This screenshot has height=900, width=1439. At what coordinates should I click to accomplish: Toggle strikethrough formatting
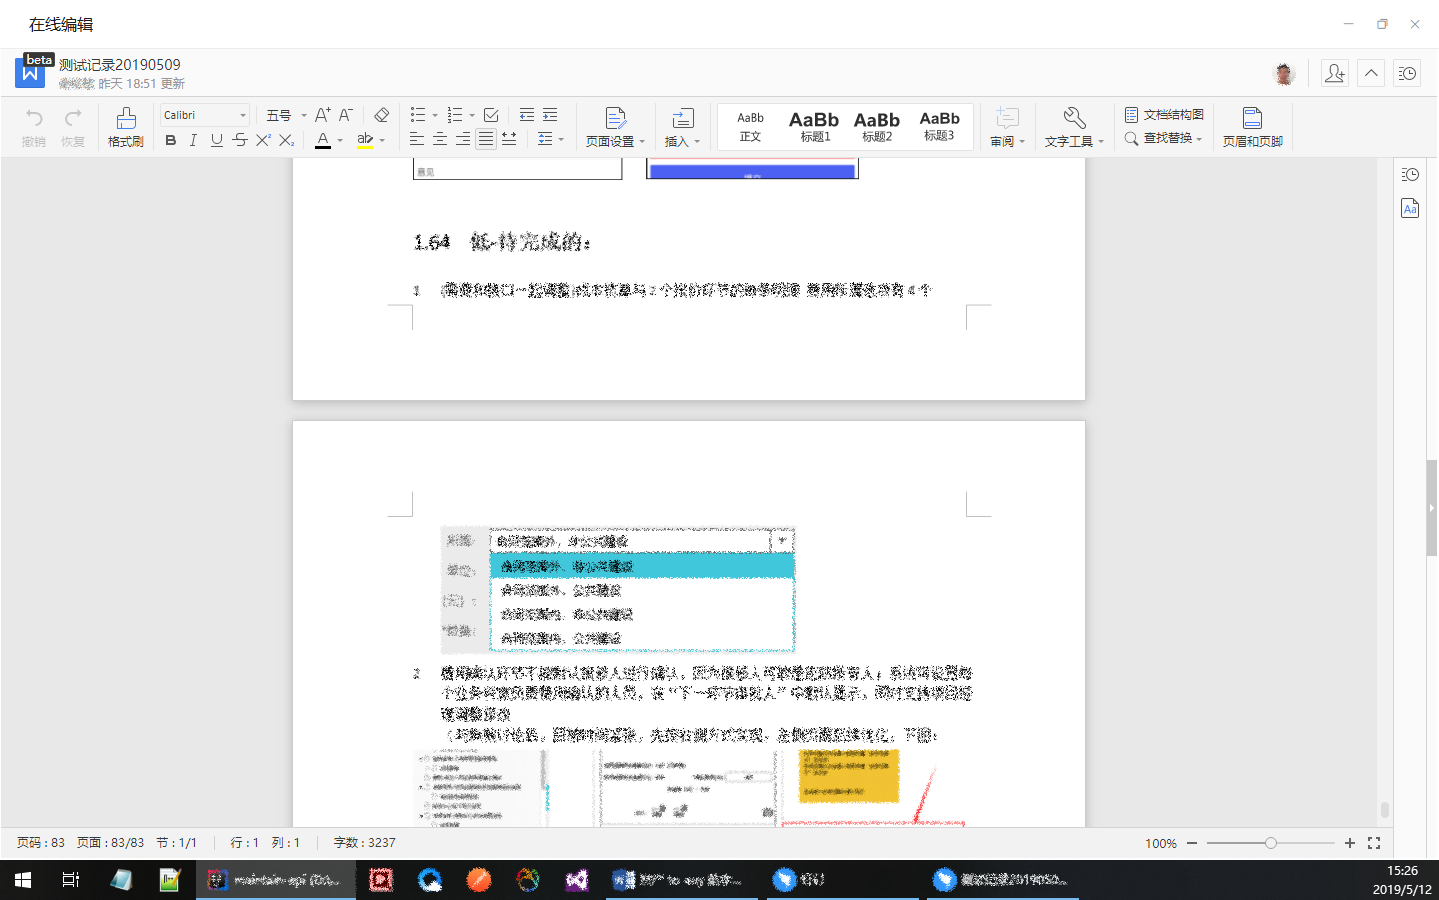[240, 140]
